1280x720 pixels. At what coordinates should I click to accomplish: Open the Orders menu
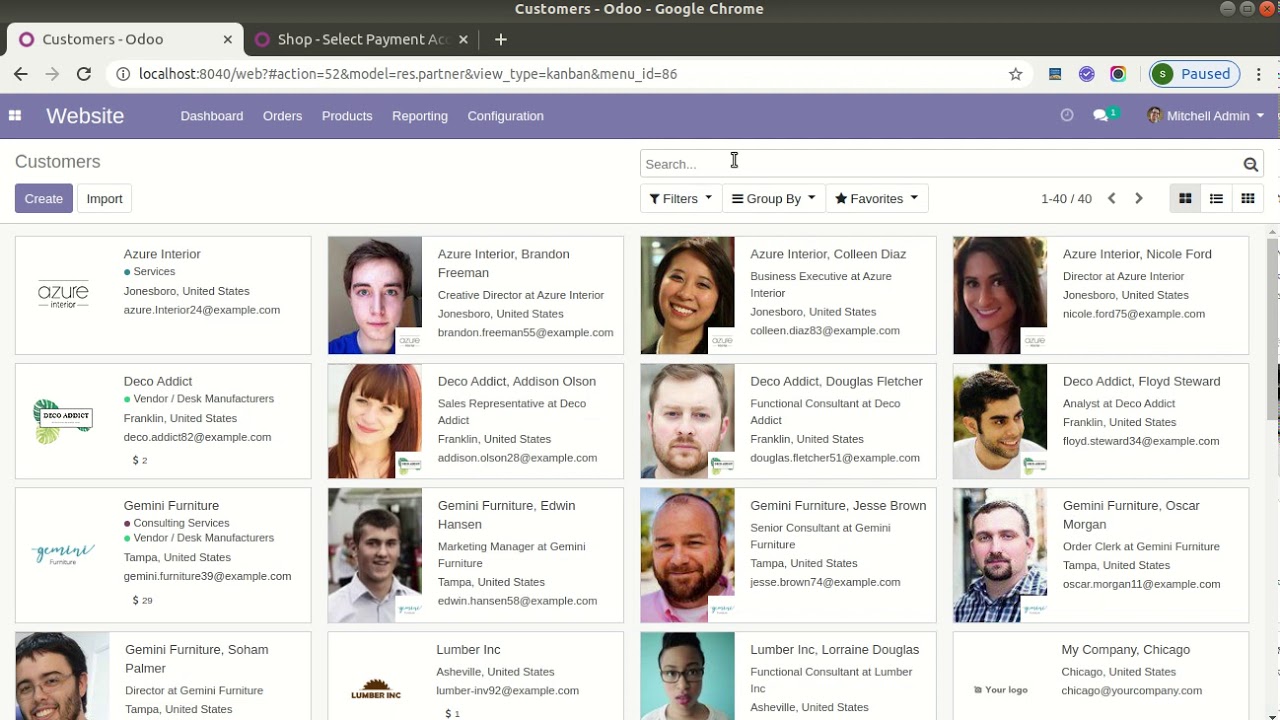[x=282, y=116]
